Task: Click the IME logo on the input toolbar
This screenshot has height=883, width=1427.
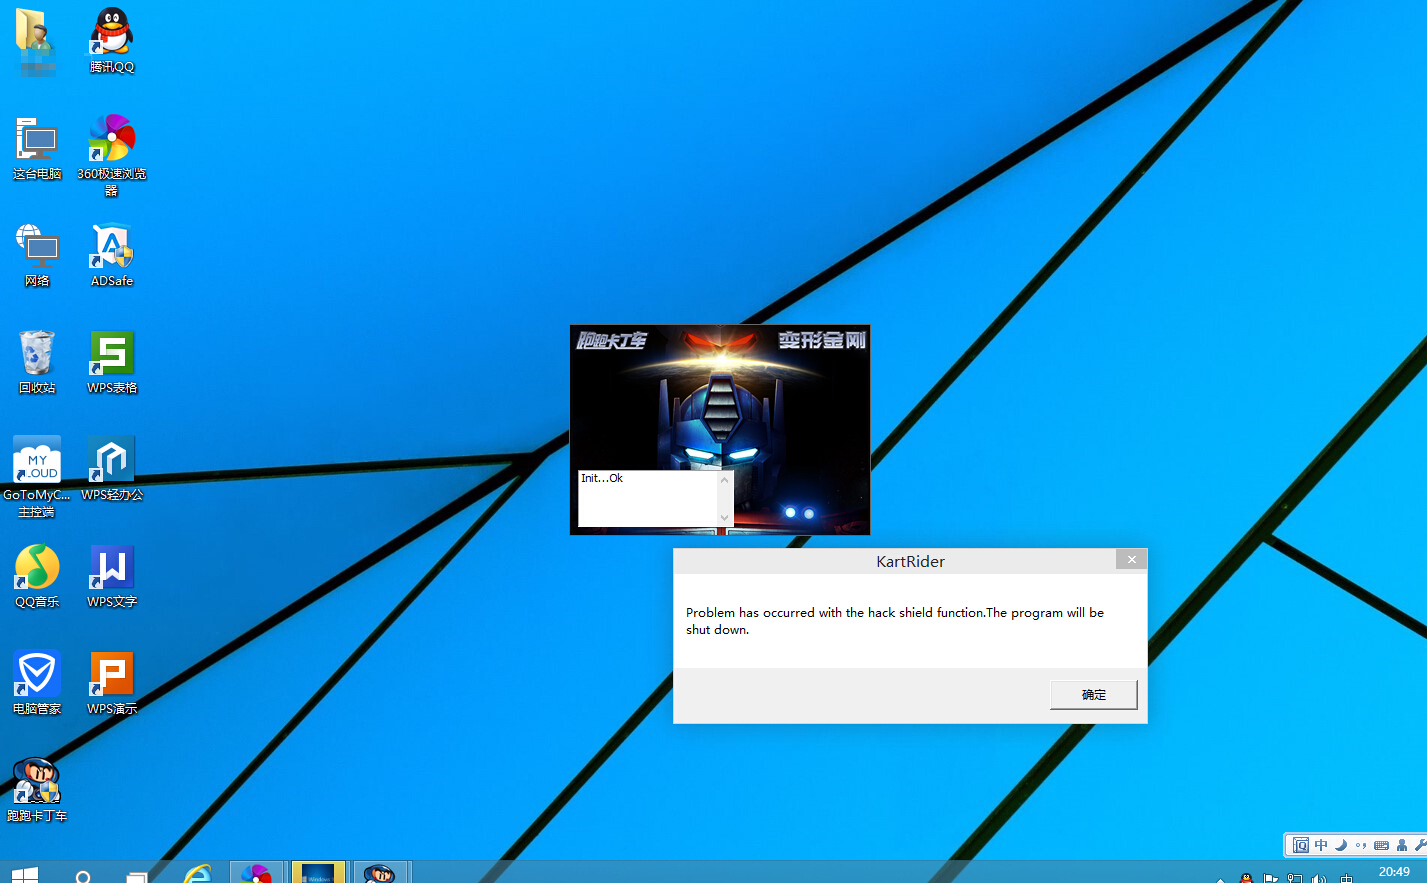Action: click(x=1301, y=845)
